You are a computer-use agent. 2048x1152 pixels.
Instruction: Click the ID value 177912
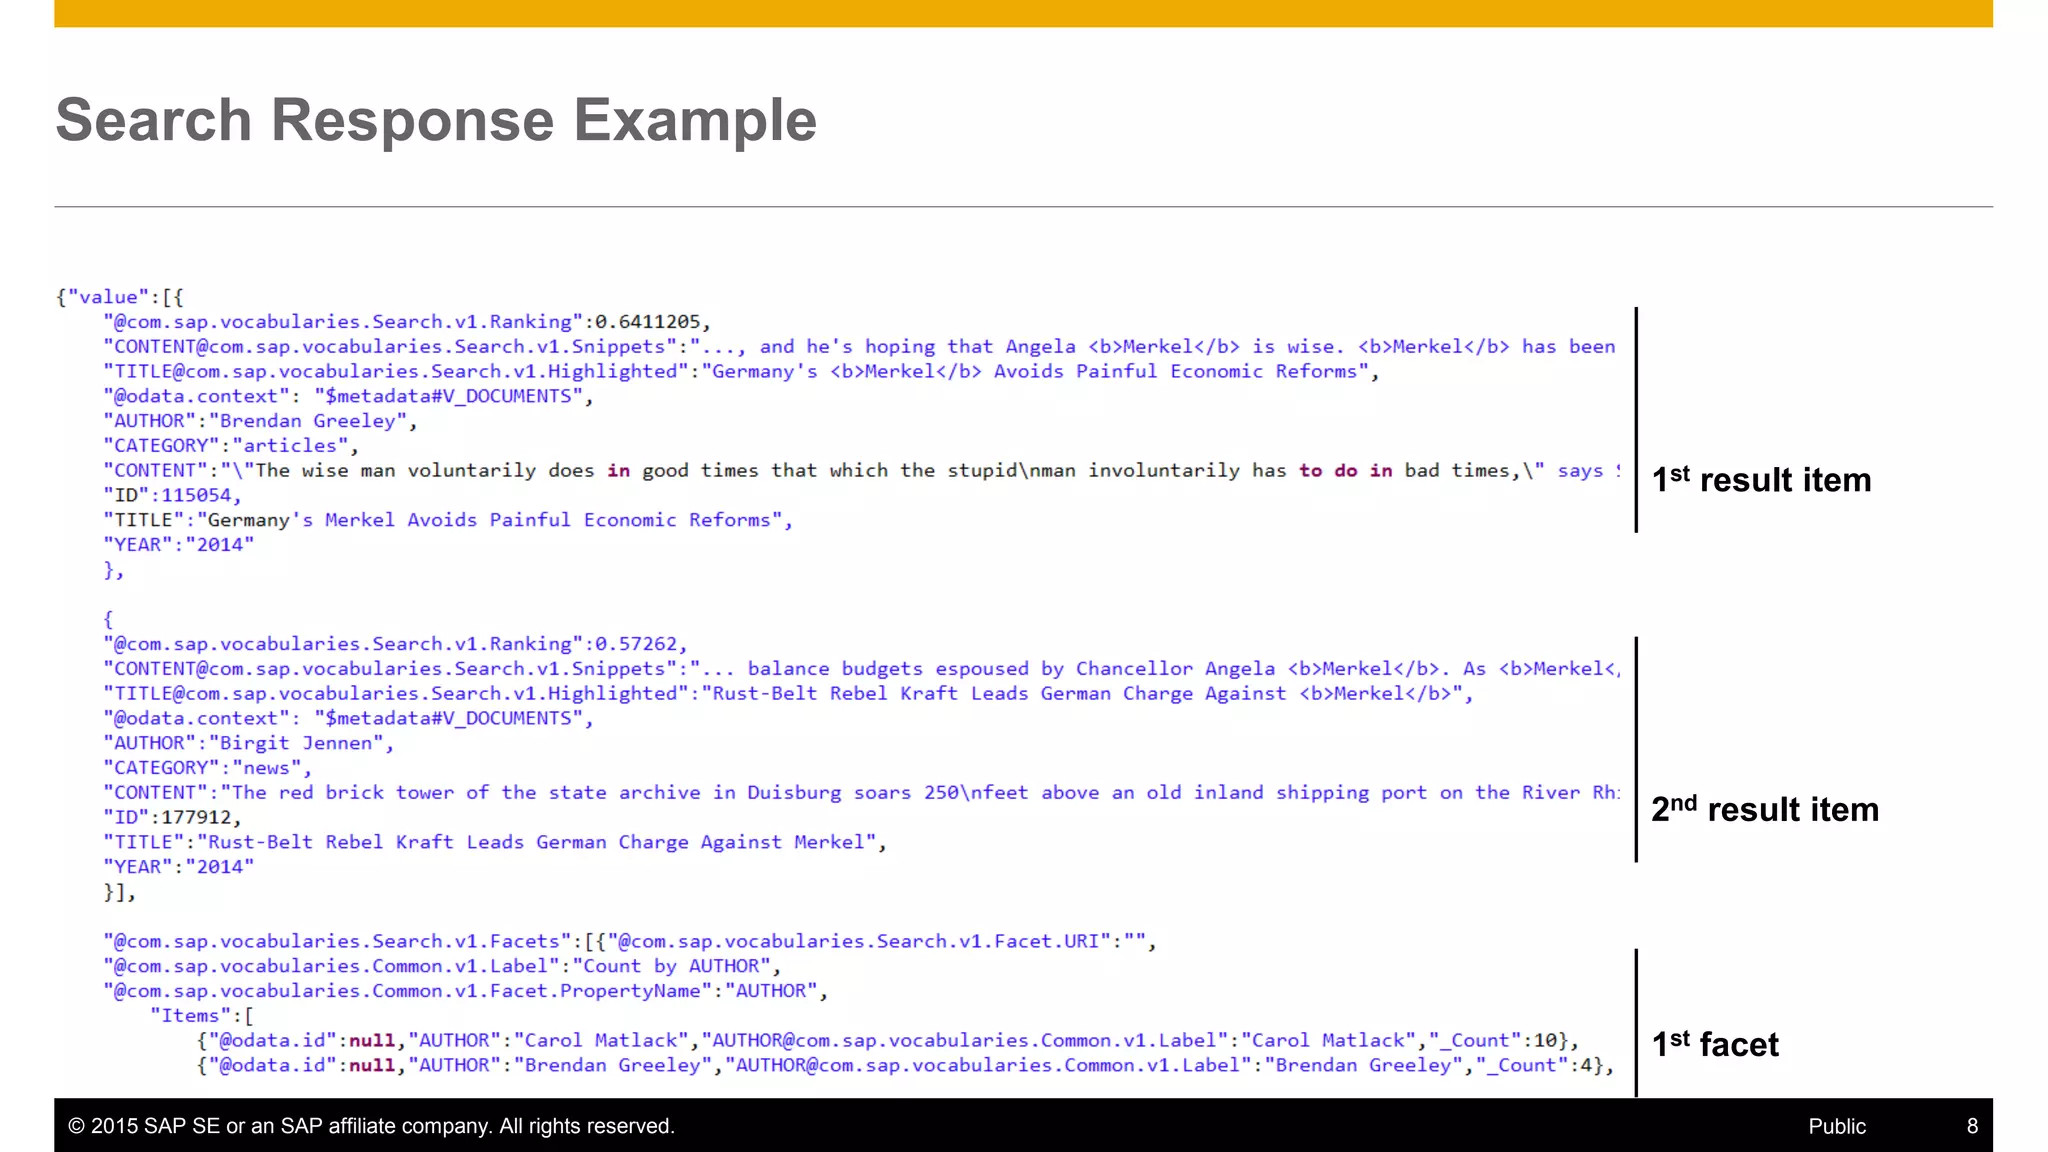click(196, 817)
